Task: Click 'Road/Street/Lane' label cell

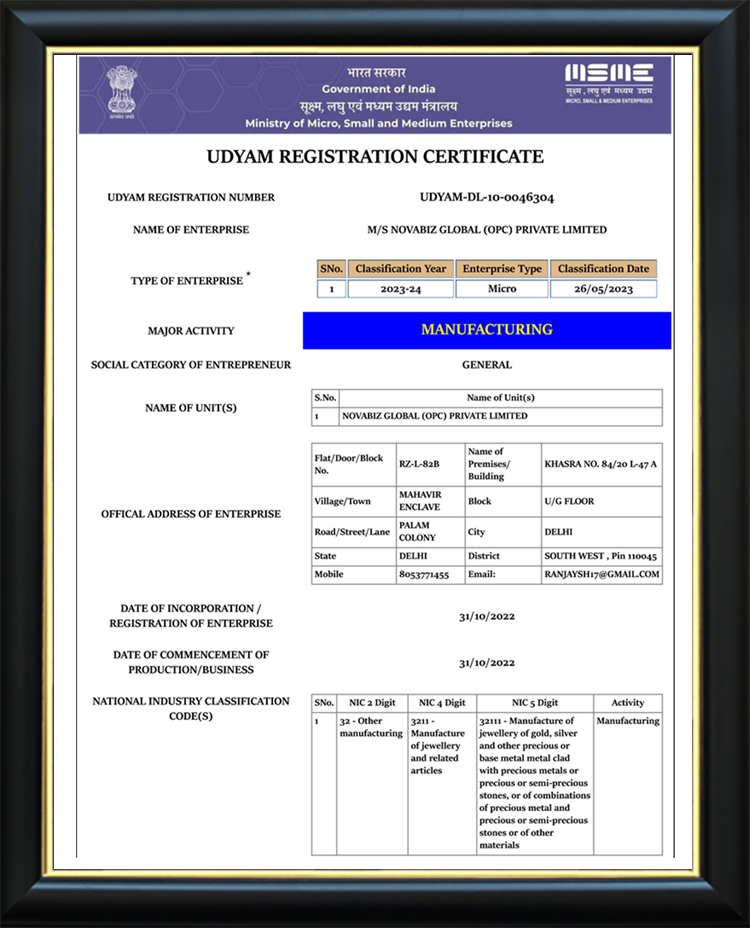Action: tap(354, 531)
